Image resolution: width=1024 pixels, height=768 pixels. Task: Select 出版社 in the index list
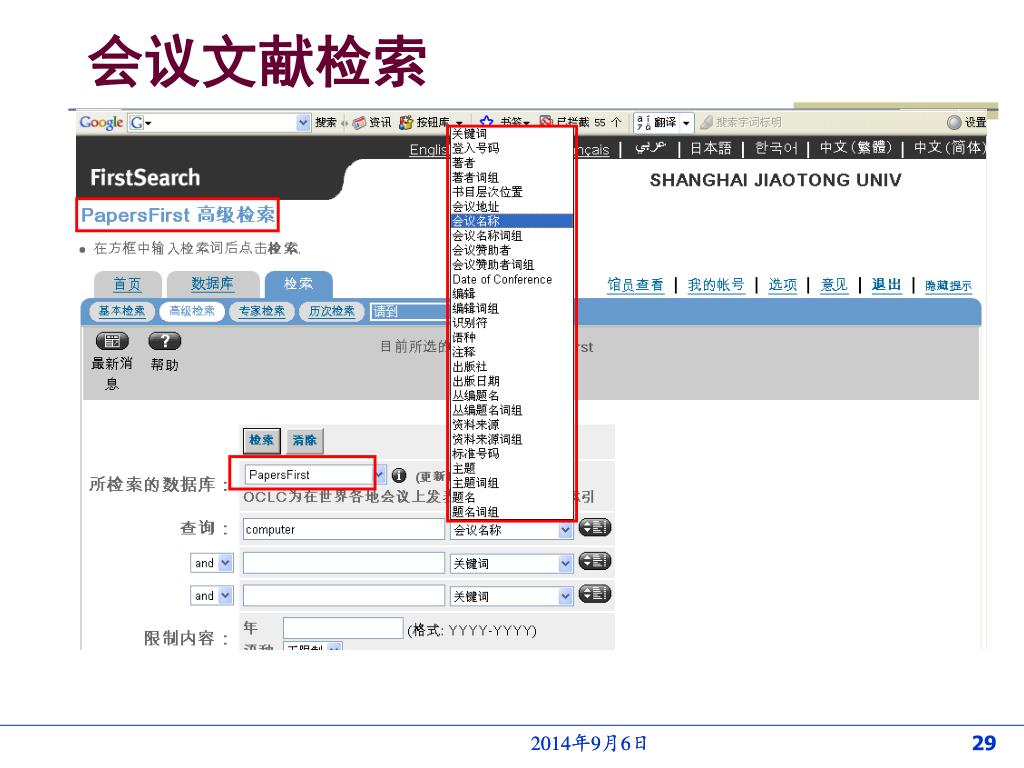(x=512, y=366)
